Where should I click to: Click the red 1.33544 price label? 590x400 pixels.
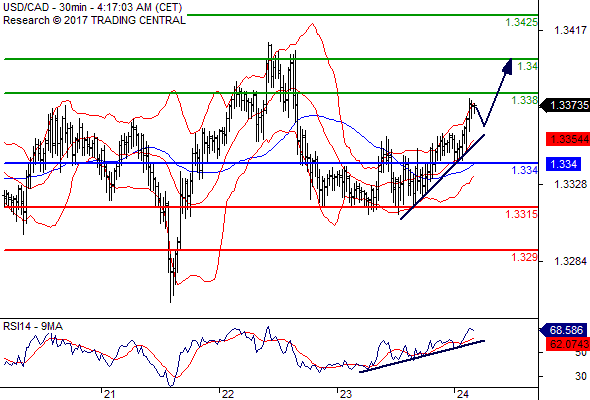coord(568,139)
